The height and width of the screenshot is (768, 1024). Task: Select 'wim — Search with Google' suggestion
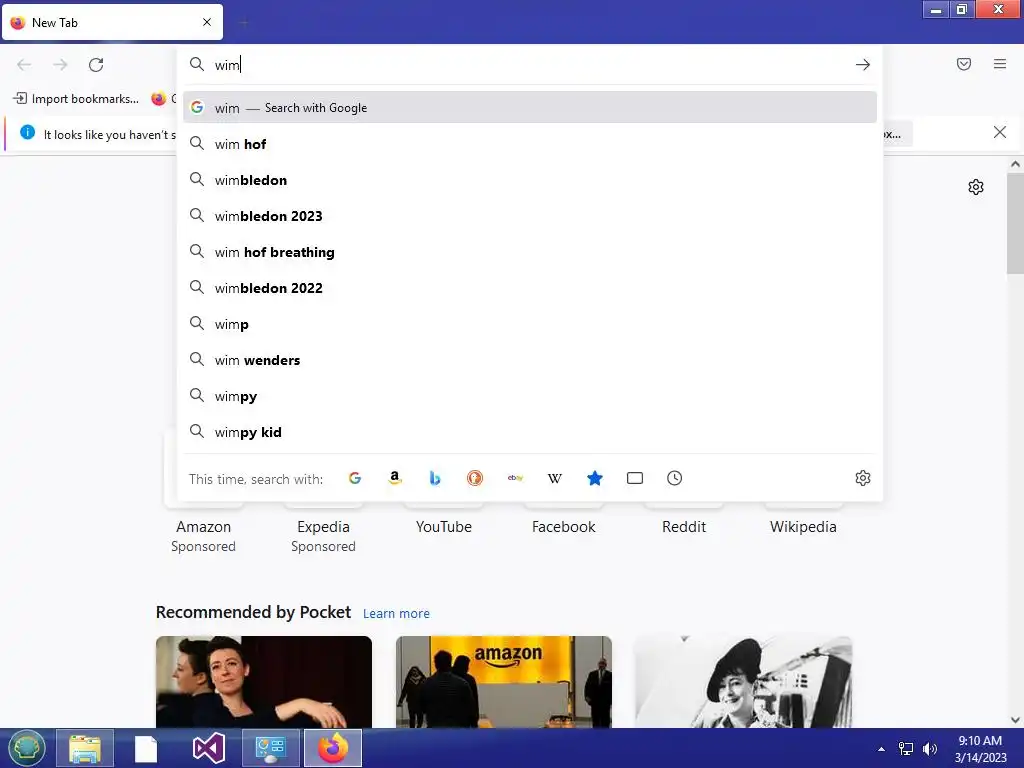530,108
